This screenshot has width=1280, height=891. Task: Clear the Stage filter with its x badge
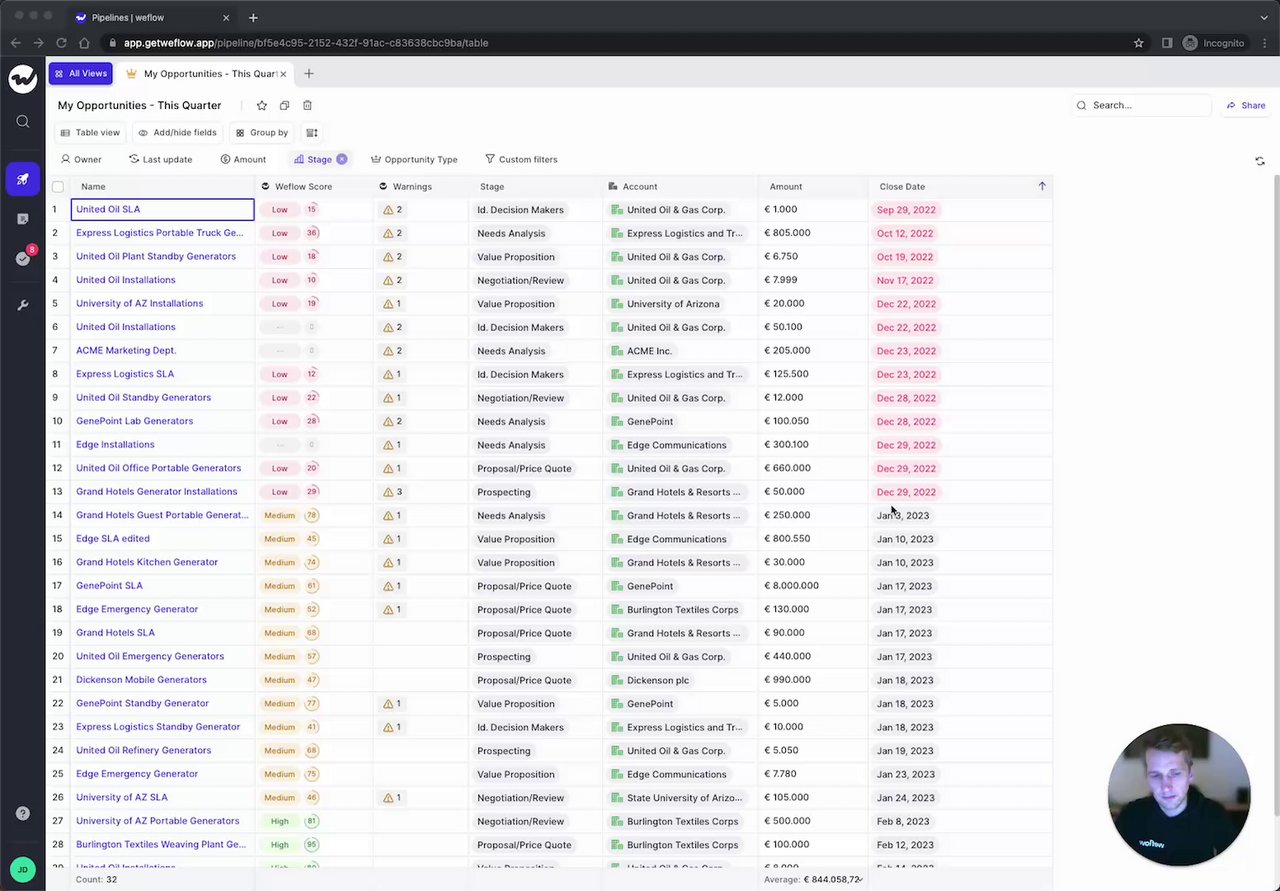(342, 159)
